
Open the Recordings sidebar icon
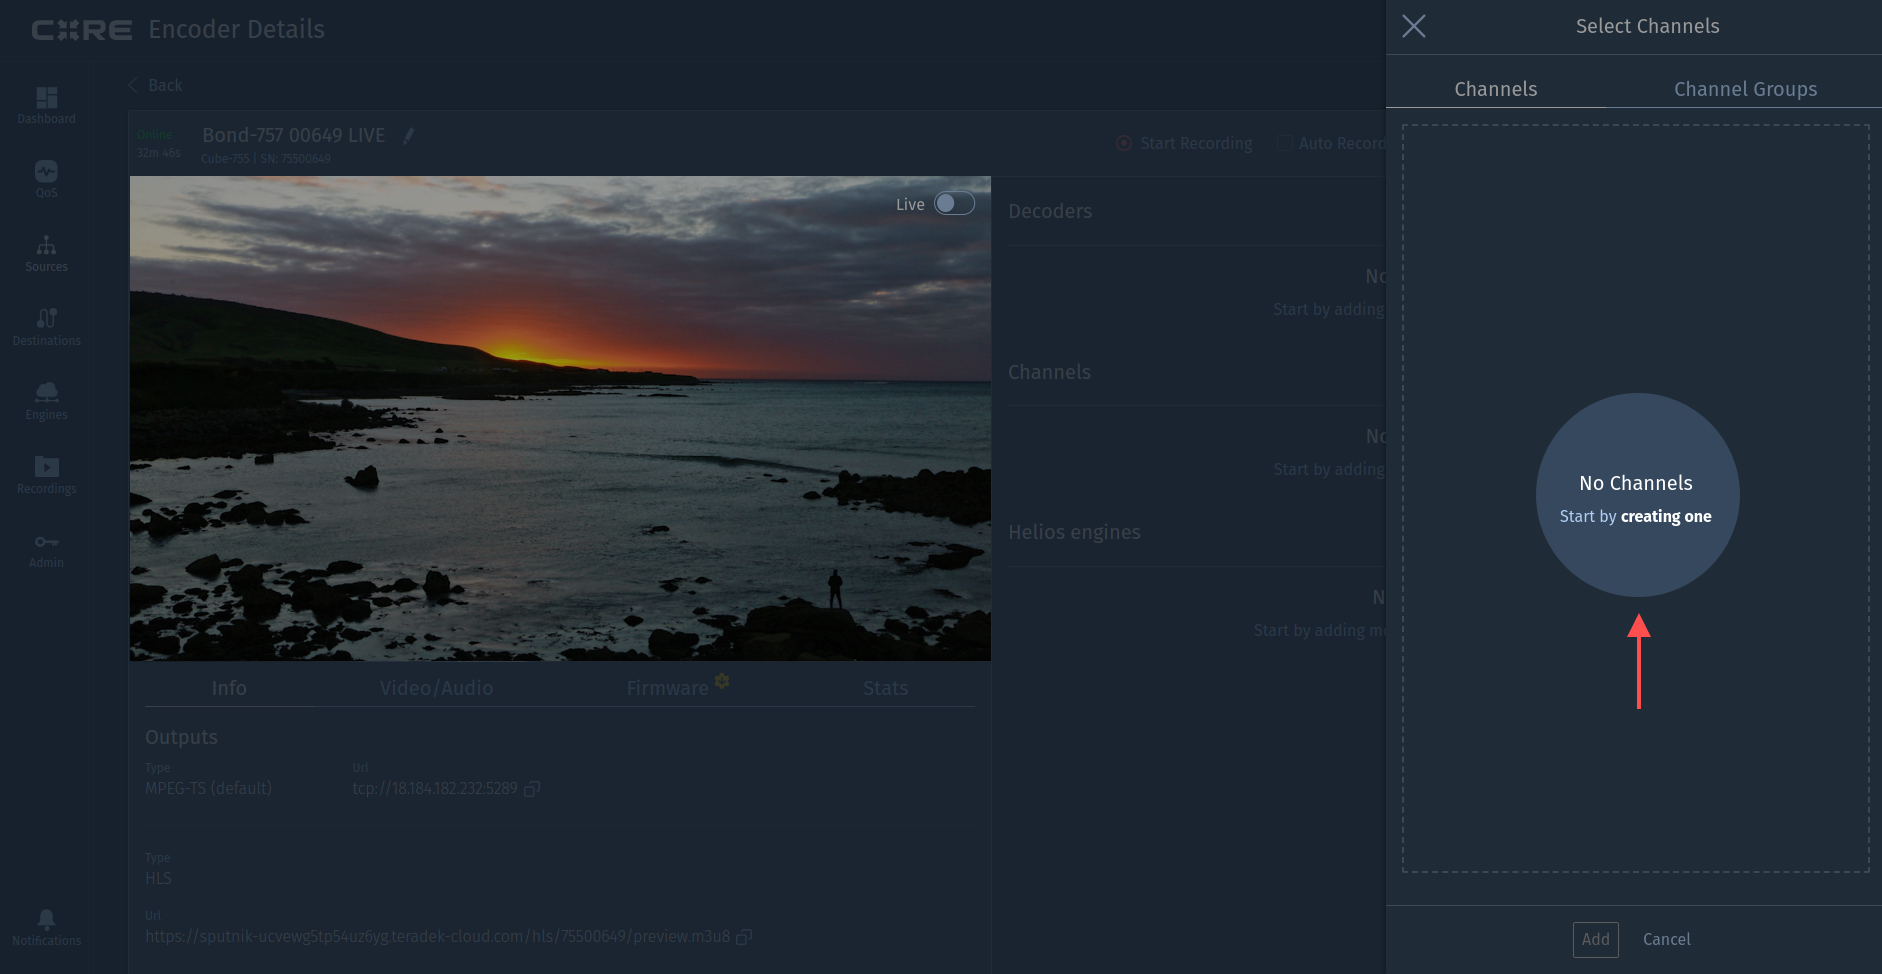[x=46, y=467]
